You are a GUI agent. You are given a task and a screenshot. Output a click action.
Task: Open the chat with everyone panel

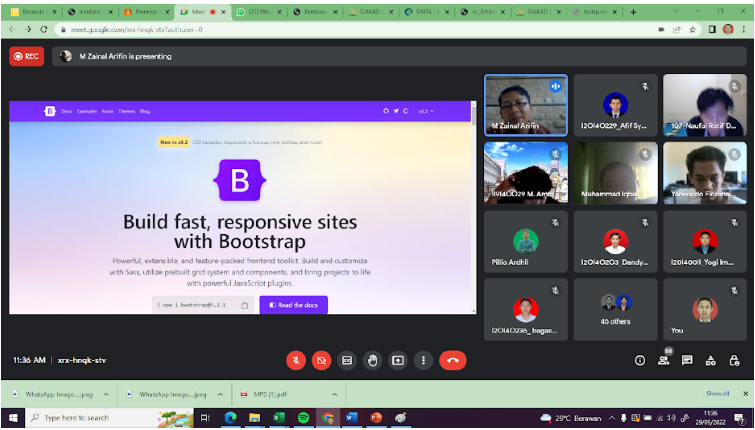(x=687, y=360)
